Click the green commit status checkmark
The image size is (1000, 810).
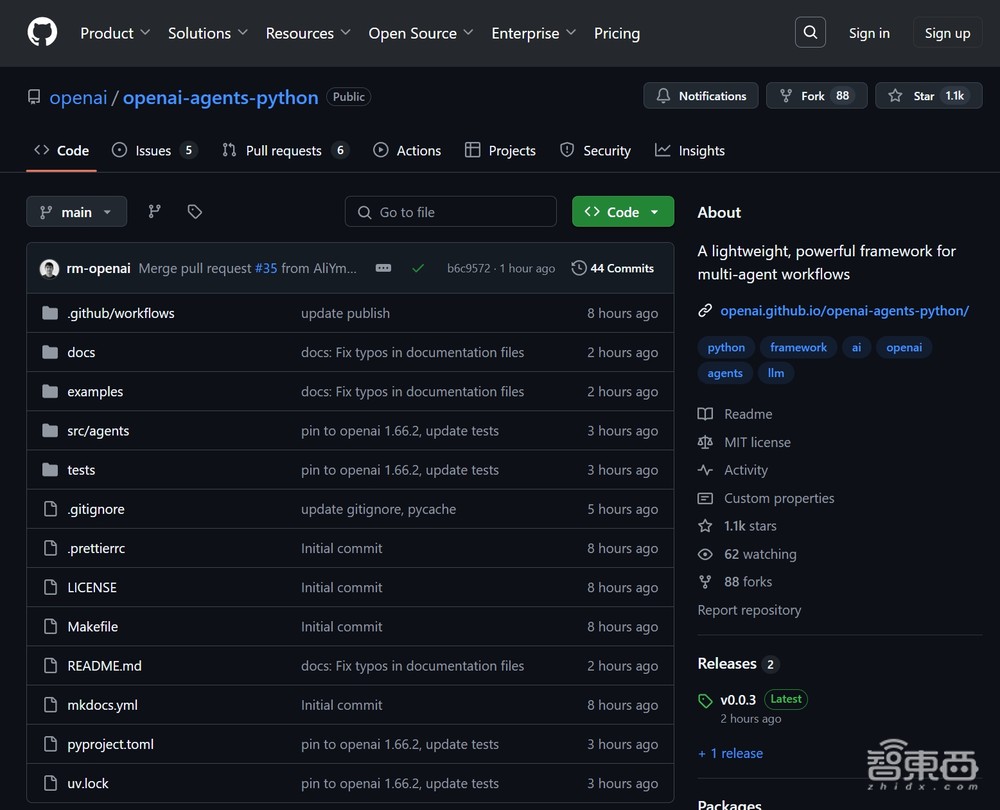pyautogui.click(x=418, y=268)
